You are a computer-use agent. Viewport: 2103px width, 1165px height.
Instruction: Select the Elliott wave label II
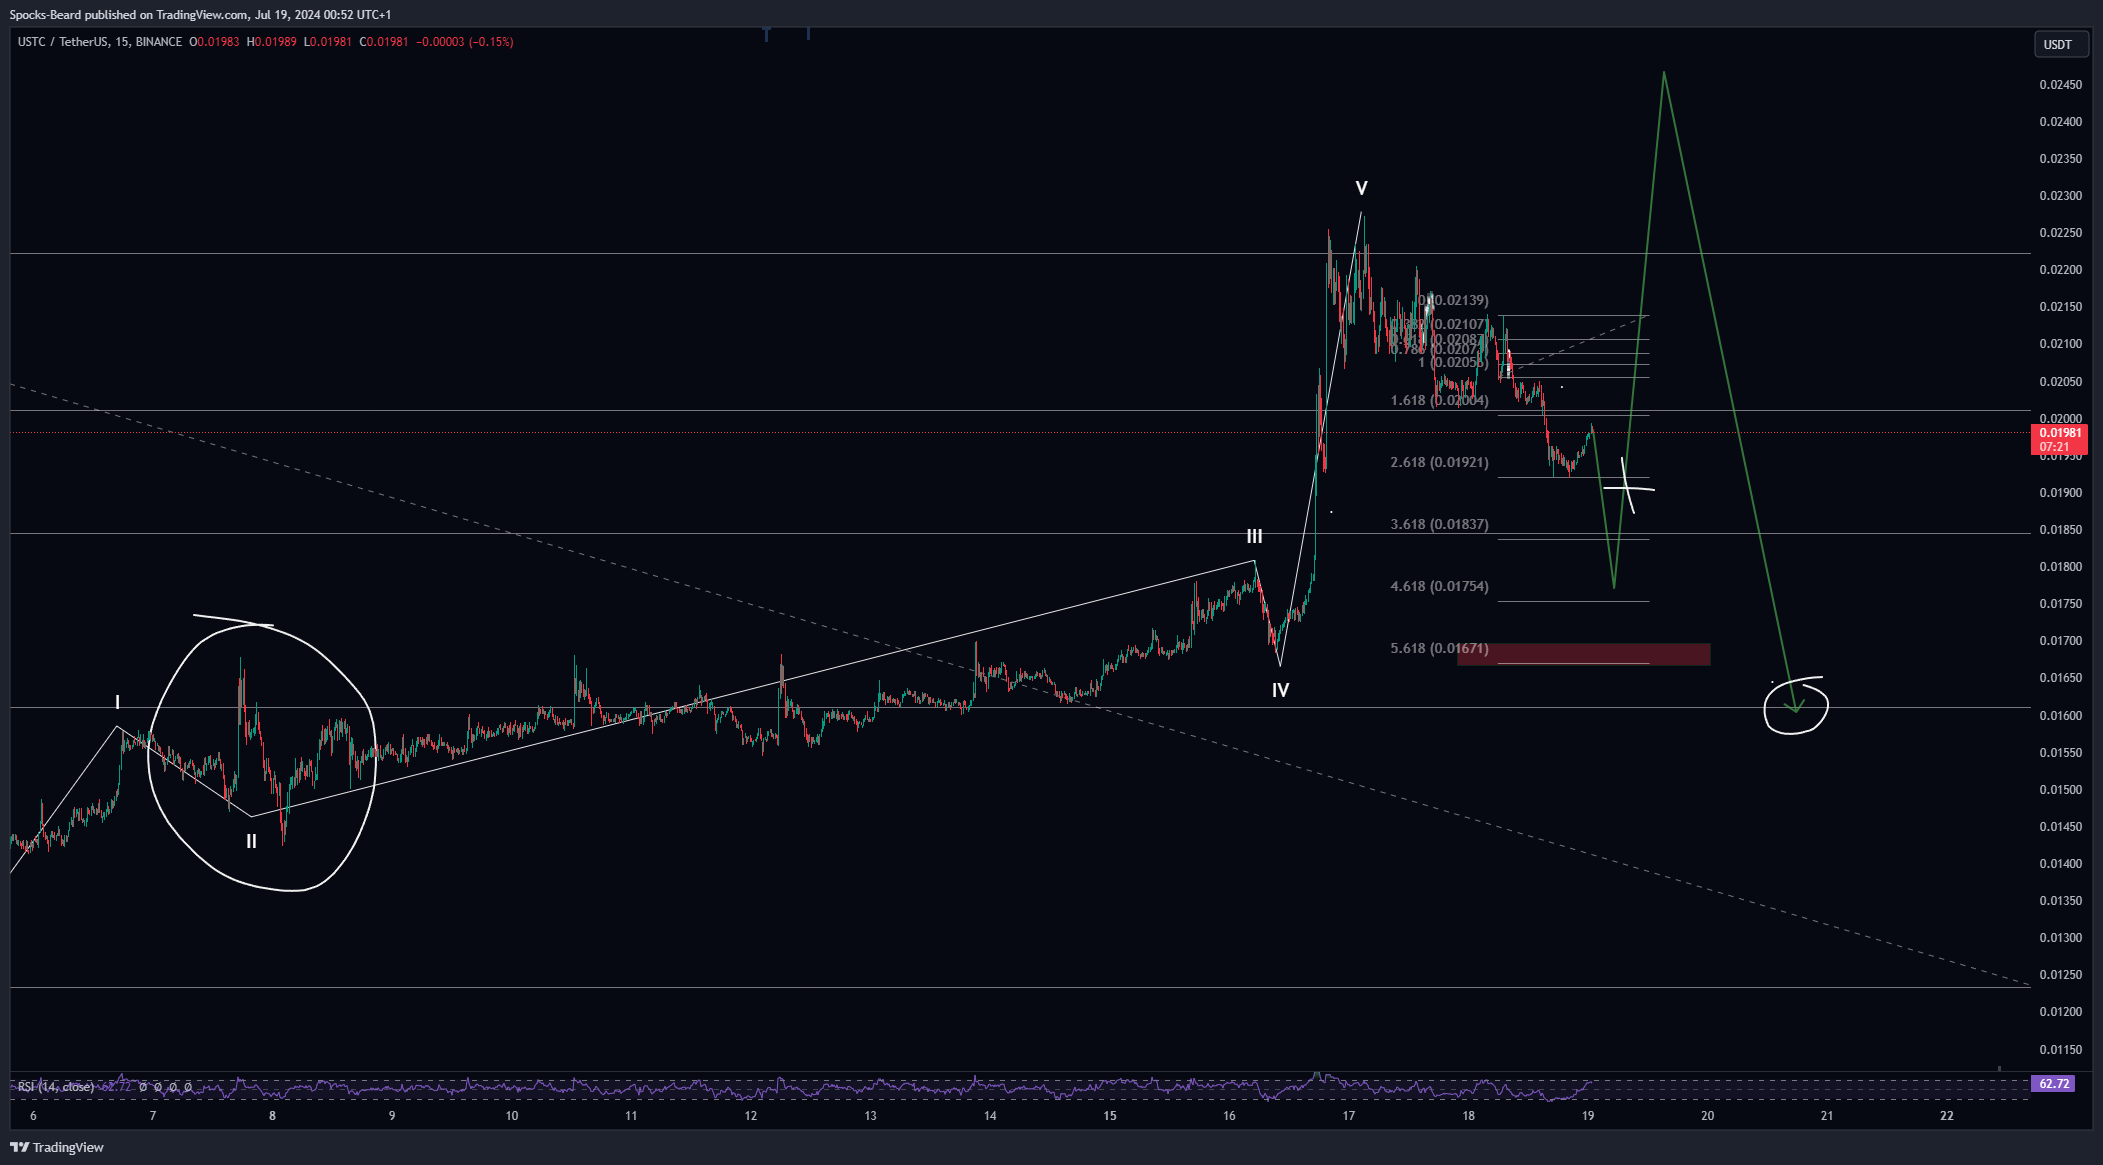[x=251, y=842]
